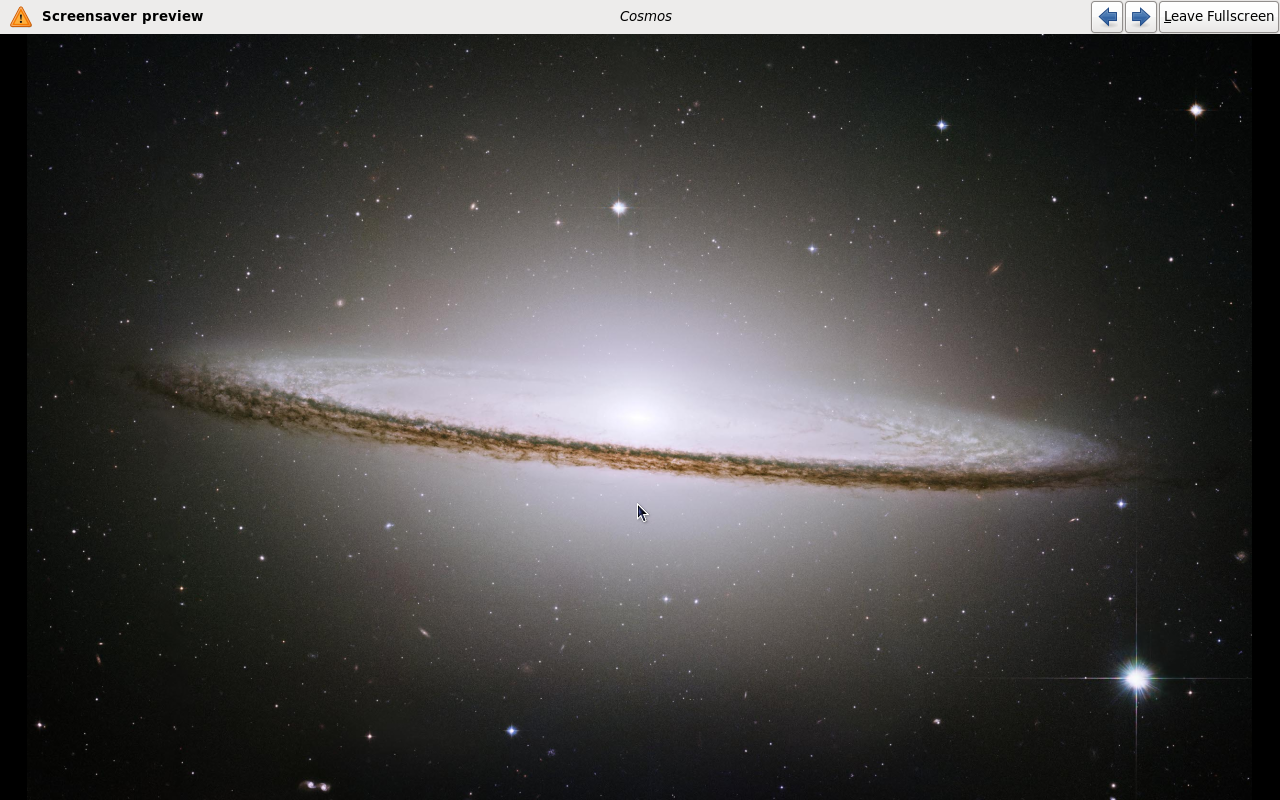Advance to the next screensaver theme
The height and width of the screenshot is (800, 1280).
click(x=1140, y=17)
